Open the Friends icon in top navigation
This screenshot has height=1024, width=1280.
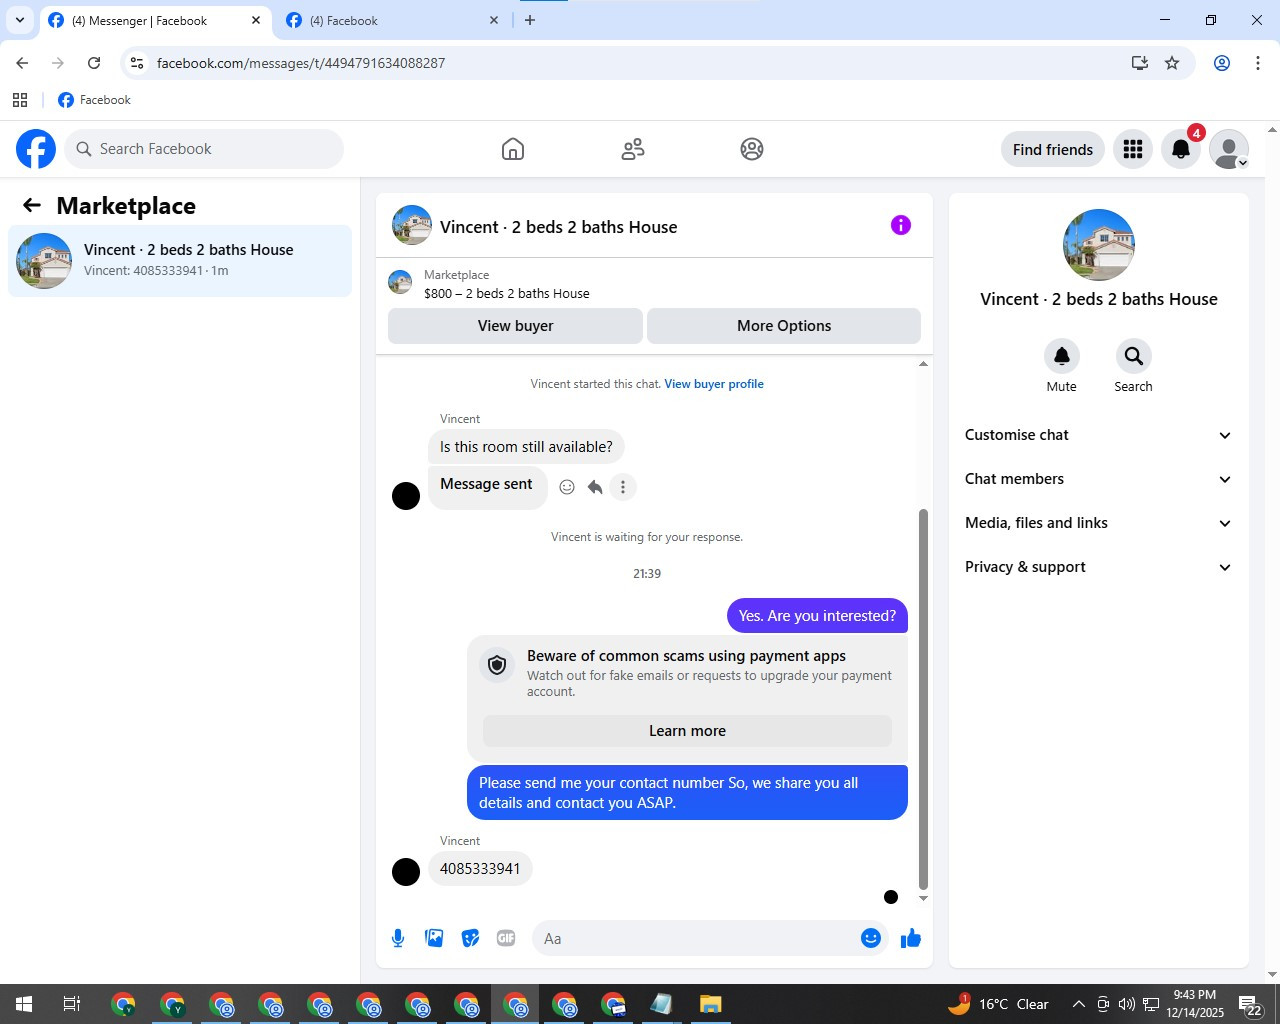[x=633, y=149]
